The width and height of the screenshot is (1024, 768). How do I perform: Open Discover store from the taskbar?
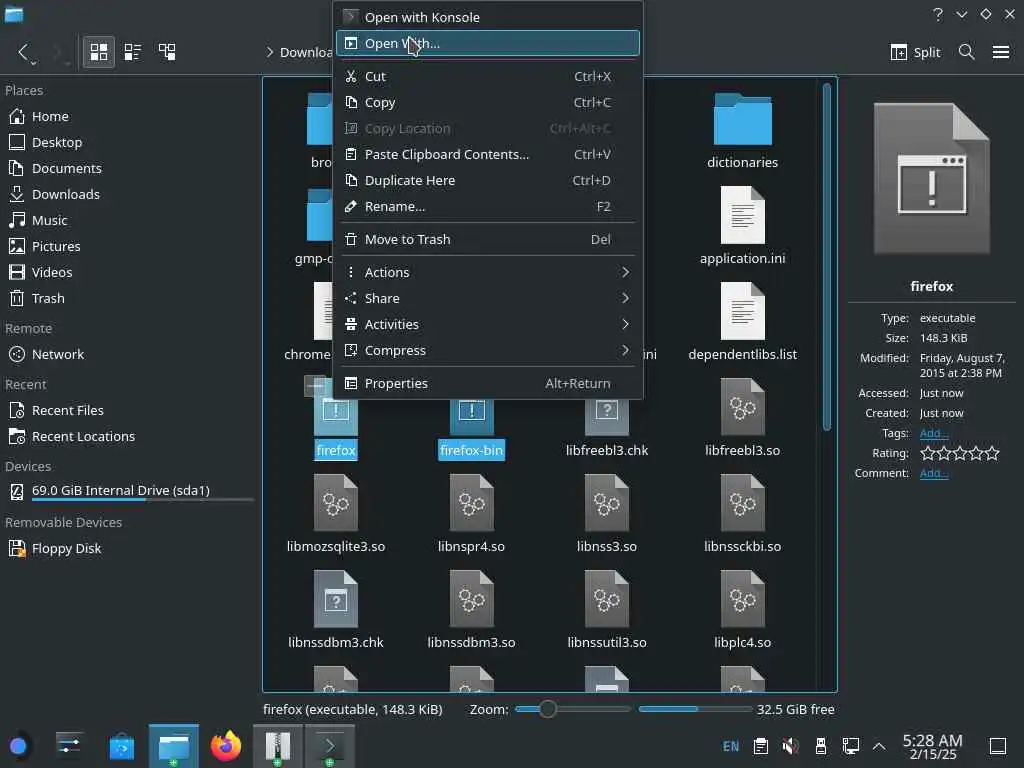pyautogui.click(x=121, y=746)
